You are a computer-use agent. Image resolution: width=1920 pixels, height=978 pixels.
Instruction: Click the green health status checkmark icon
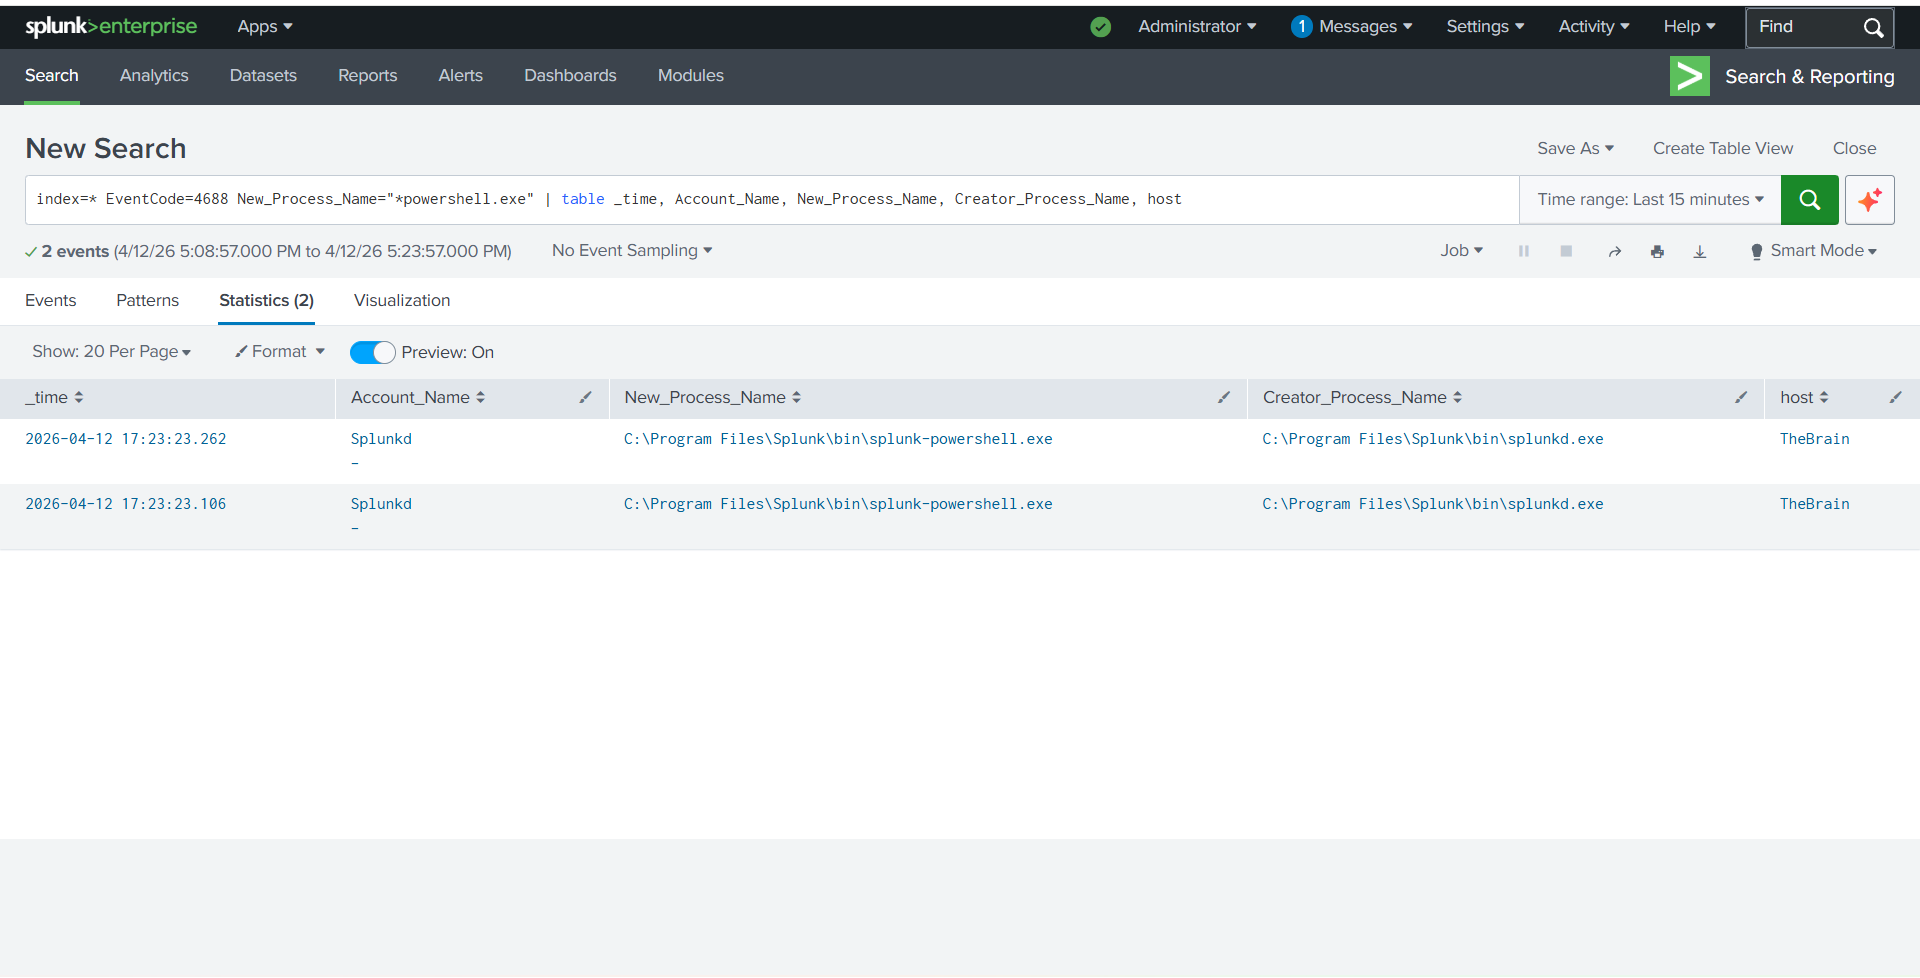coord(1100,27)
